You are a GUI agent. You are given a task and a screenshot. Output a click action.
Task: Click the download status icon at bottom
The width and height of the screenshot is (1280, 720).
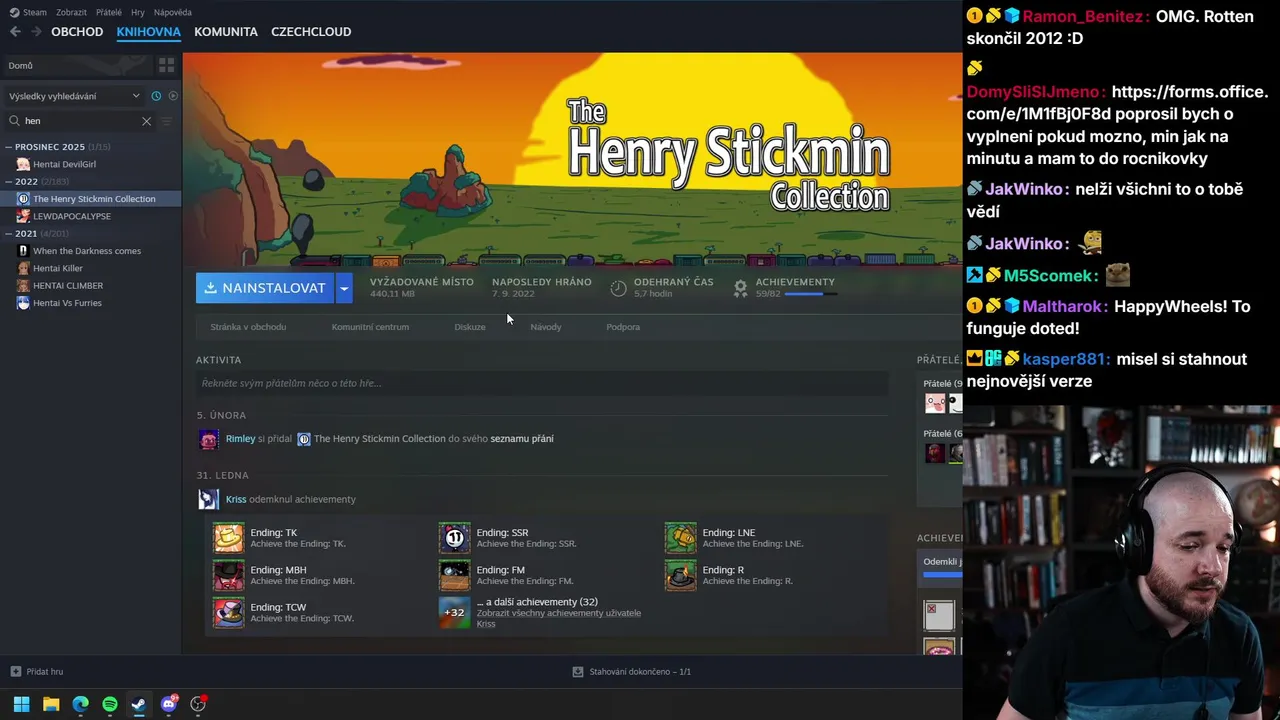[578, 672]
